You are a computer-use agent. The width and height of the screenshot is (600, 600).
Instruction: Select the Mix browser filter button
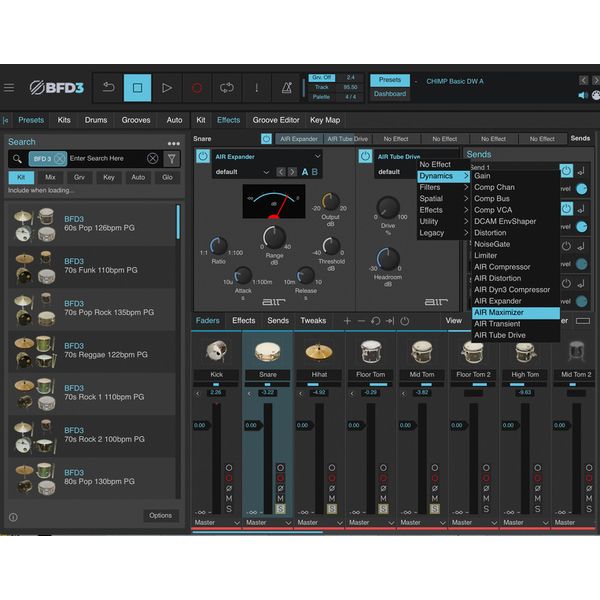coord(50,178)
